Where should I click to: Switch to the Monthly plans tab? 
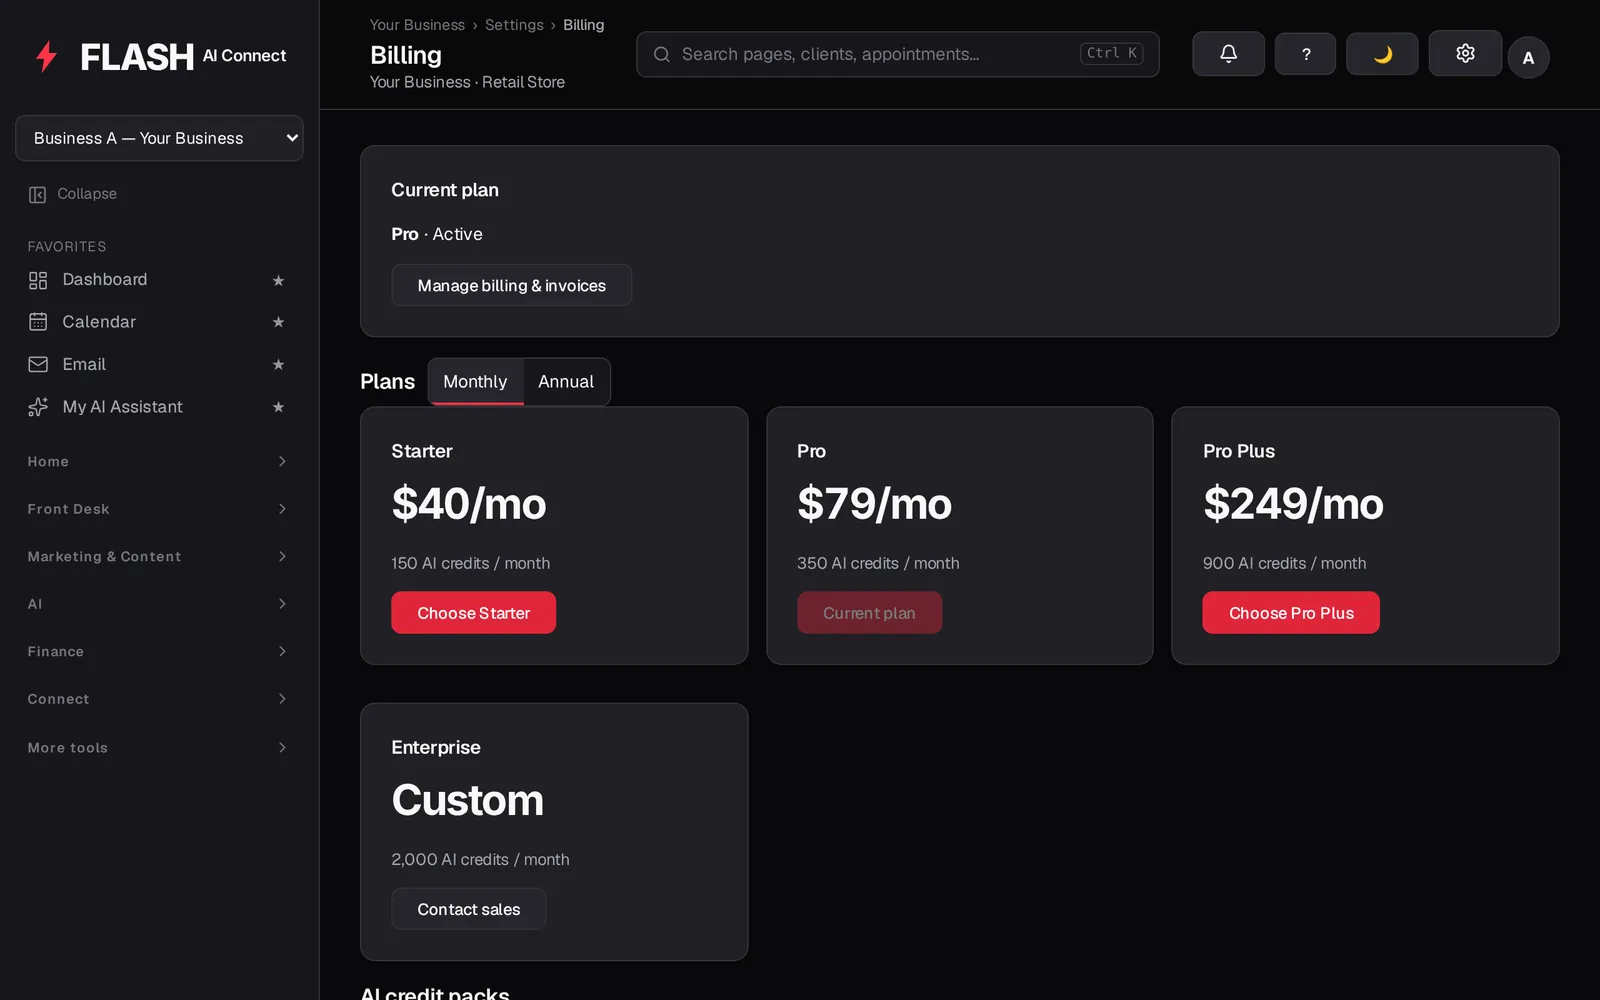pyautogui.click(x=475, y=381)
